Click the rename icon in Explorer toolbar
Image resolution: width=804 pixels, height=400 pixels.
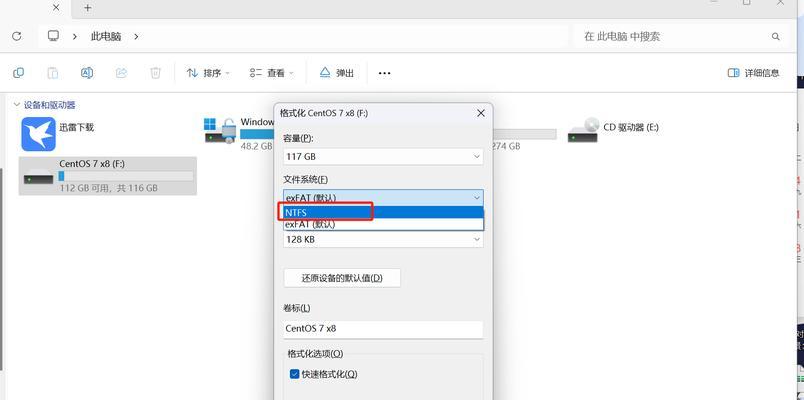(87, 73)
